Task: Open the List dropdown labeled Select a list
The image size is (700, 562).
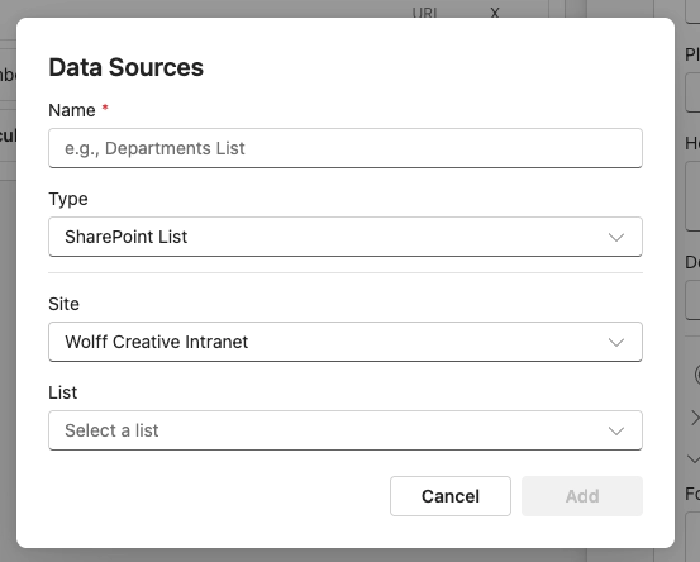Action: click(345, 431)
